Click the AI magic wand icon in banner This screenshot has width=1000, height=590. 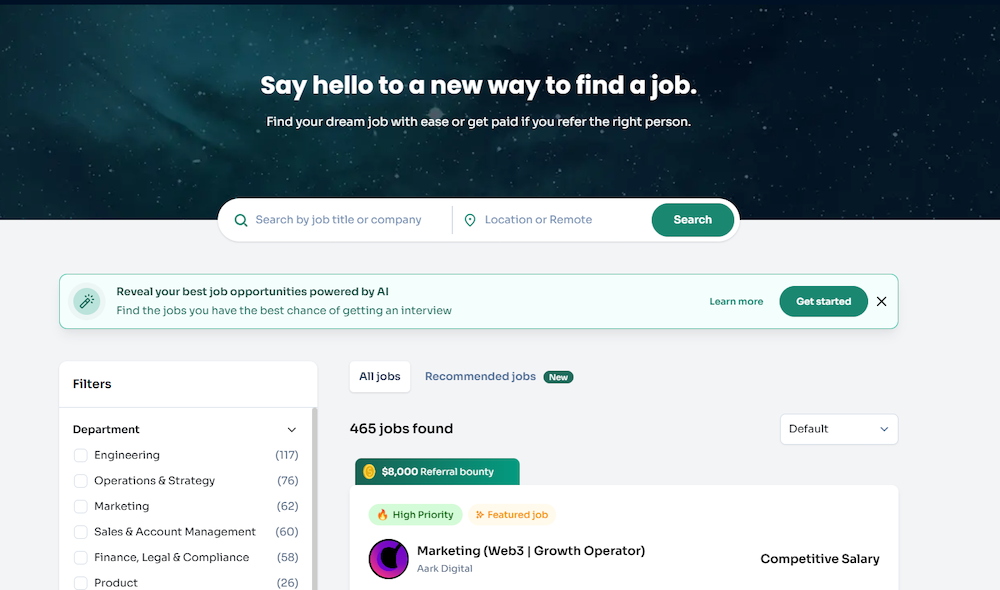(x=86, y=300)
